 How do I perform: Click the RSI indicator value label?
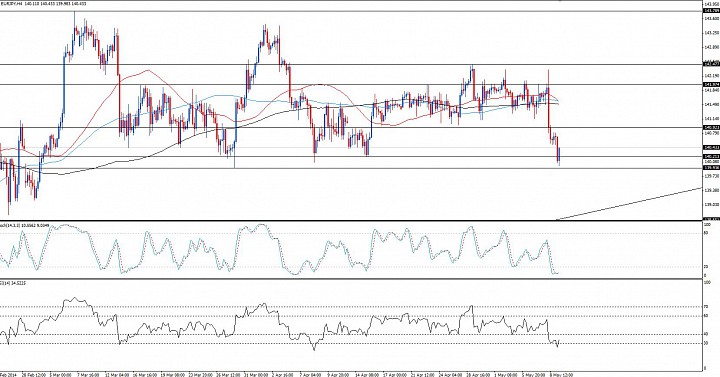click(12, 283)
